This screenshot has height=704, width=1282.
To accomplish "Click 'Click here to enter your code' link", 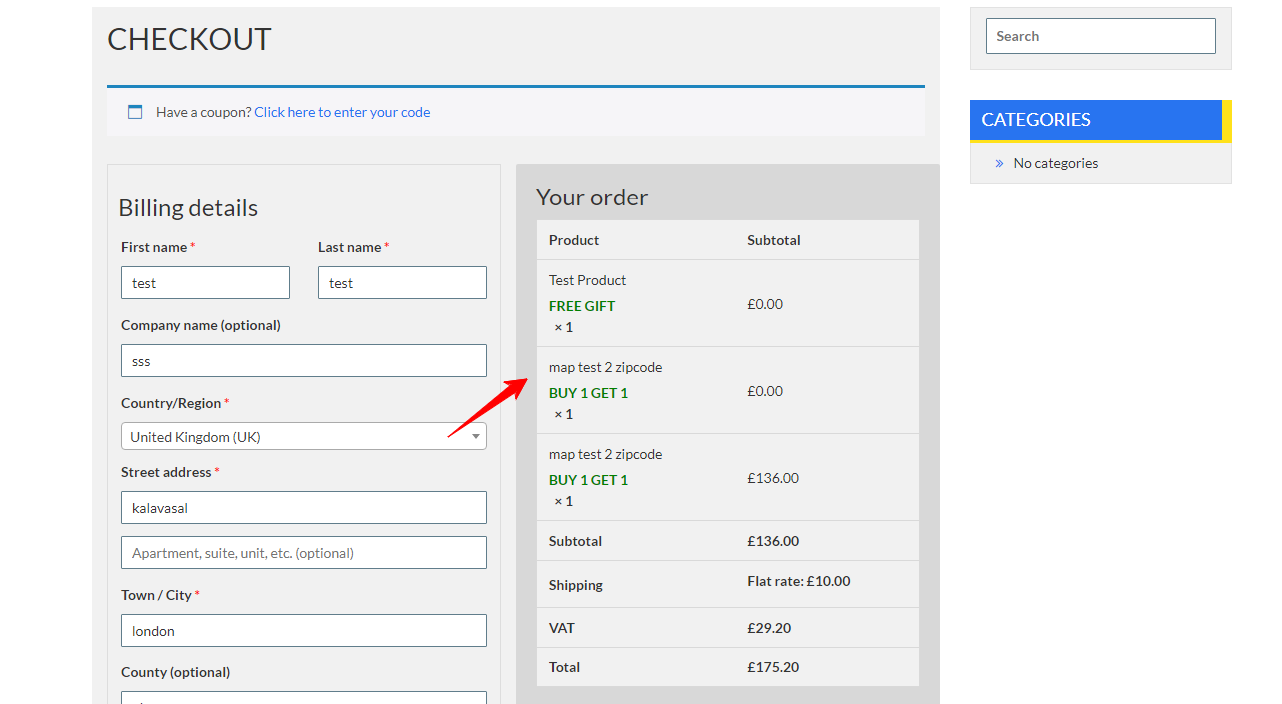I will pyautogui.click(x=342, y=112).
